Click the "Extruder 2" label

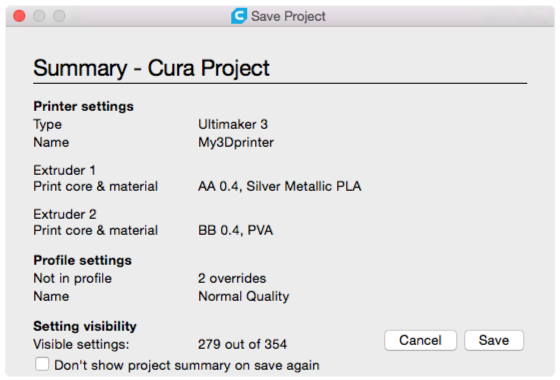(65, 214)
